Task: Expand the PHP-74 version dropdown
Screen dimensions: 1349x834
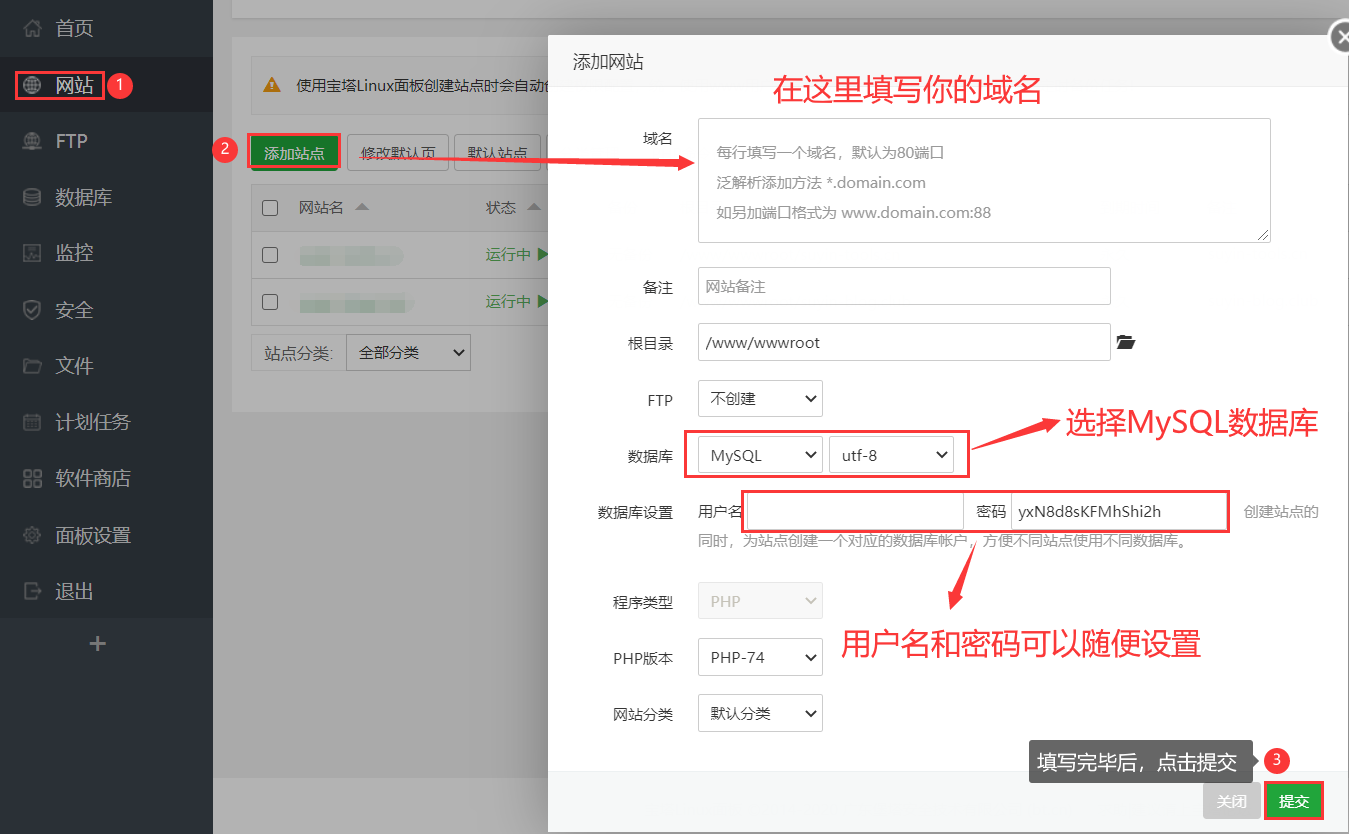Action: tap(760, 658)
